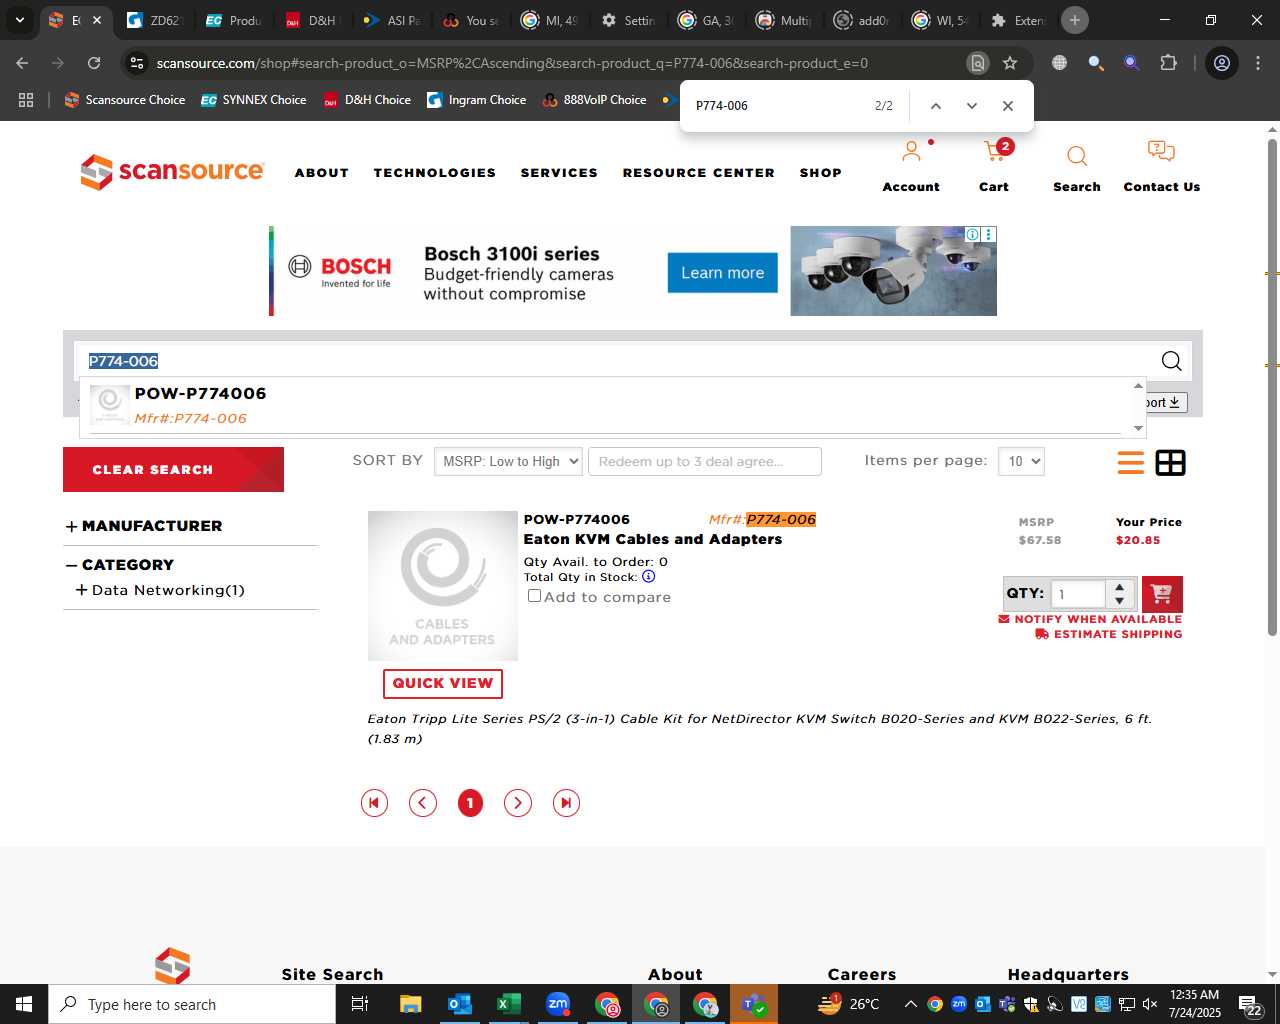Click Estimate Shipping link
This screenshot has height=1024, width=1280.
1109,634
